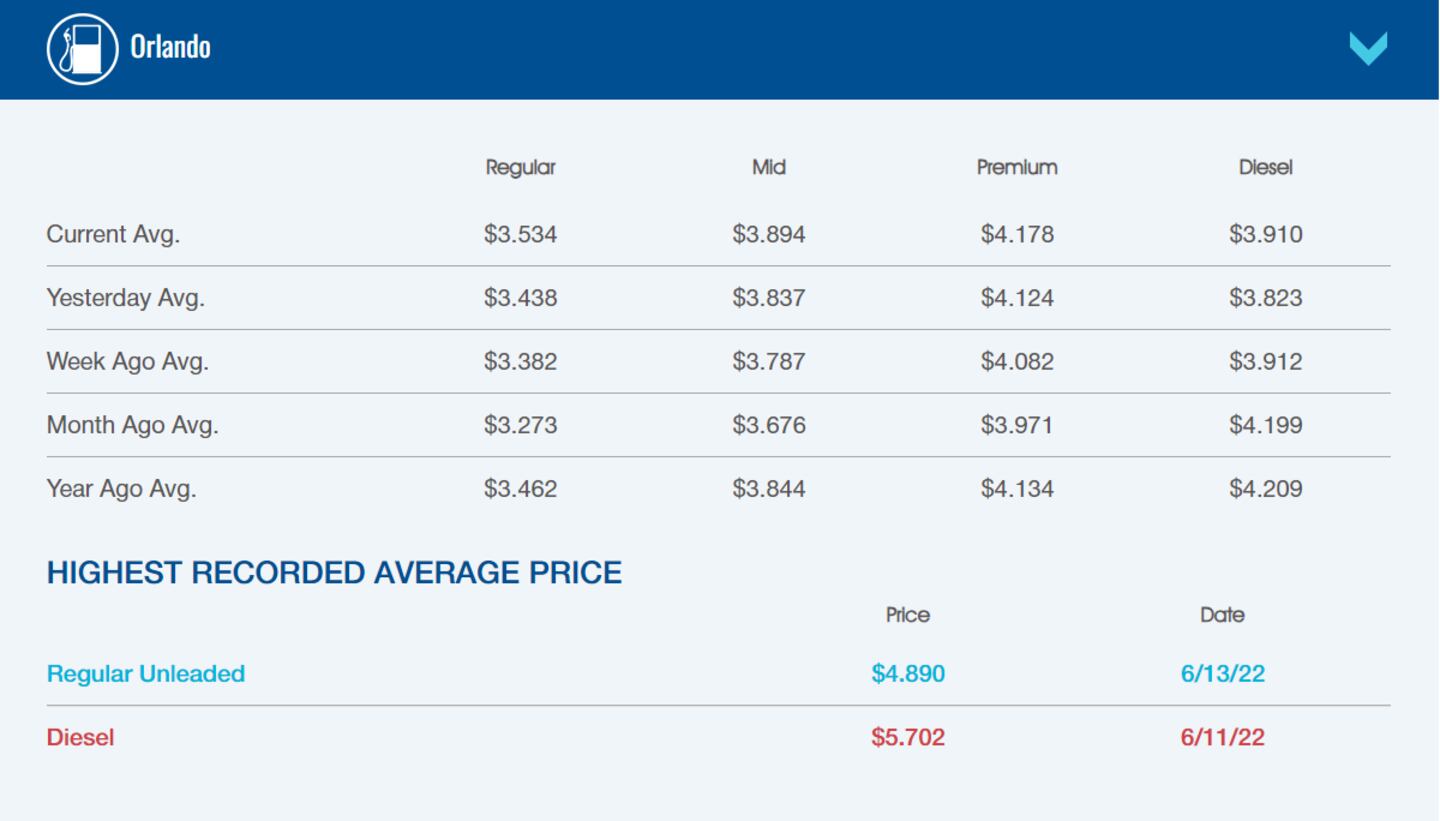Click the gas pump icon
The image size is (1440, 821).
(x=82, y=48)
